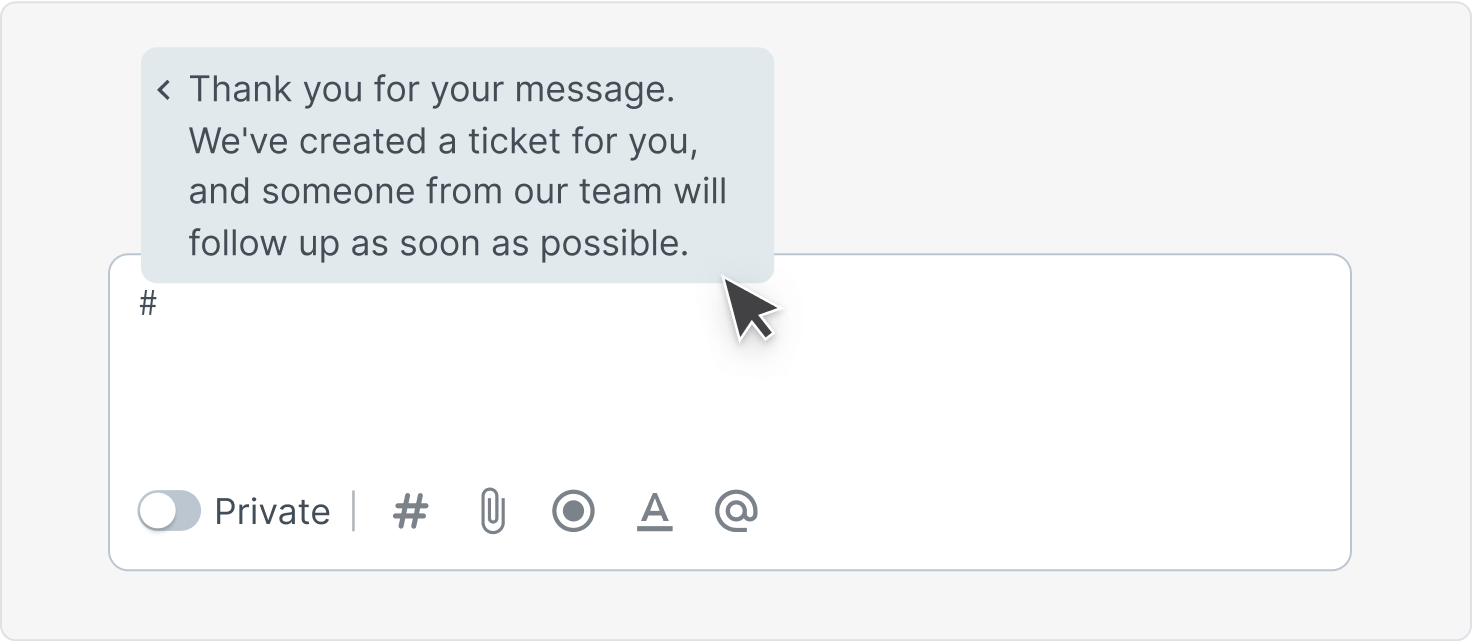
Task: Click the # toolbar item to browse shortcuts
Action: 410,511
